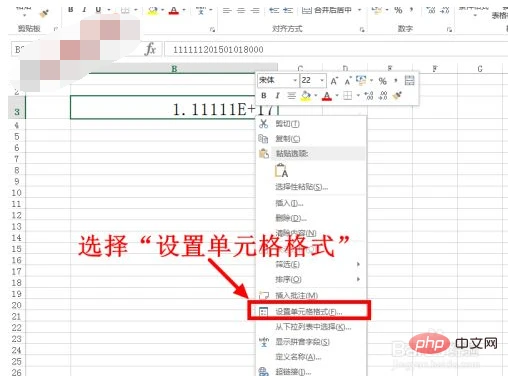The height and width of the screenshot is (376, 508).
Task: Apply mini toolbar red font color
Action: click(327, 96)
